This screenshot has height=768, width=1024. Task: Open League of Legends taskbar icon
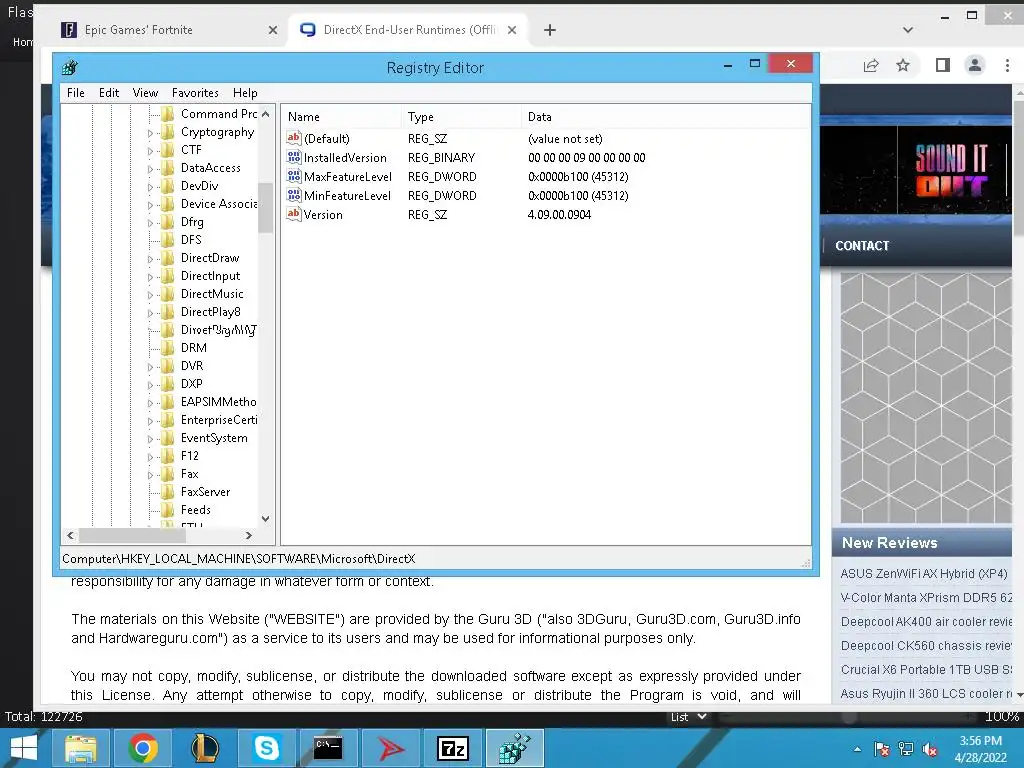click(204, 748)
